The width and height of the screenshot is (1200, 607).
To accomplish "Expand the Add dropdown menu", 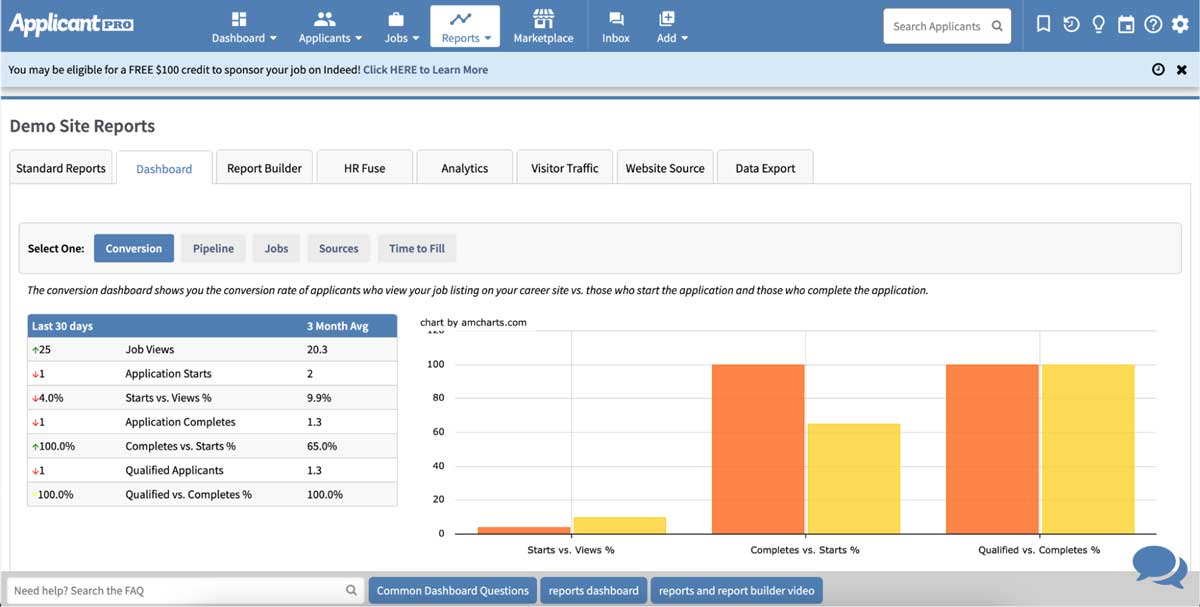I will coord(671,25).
